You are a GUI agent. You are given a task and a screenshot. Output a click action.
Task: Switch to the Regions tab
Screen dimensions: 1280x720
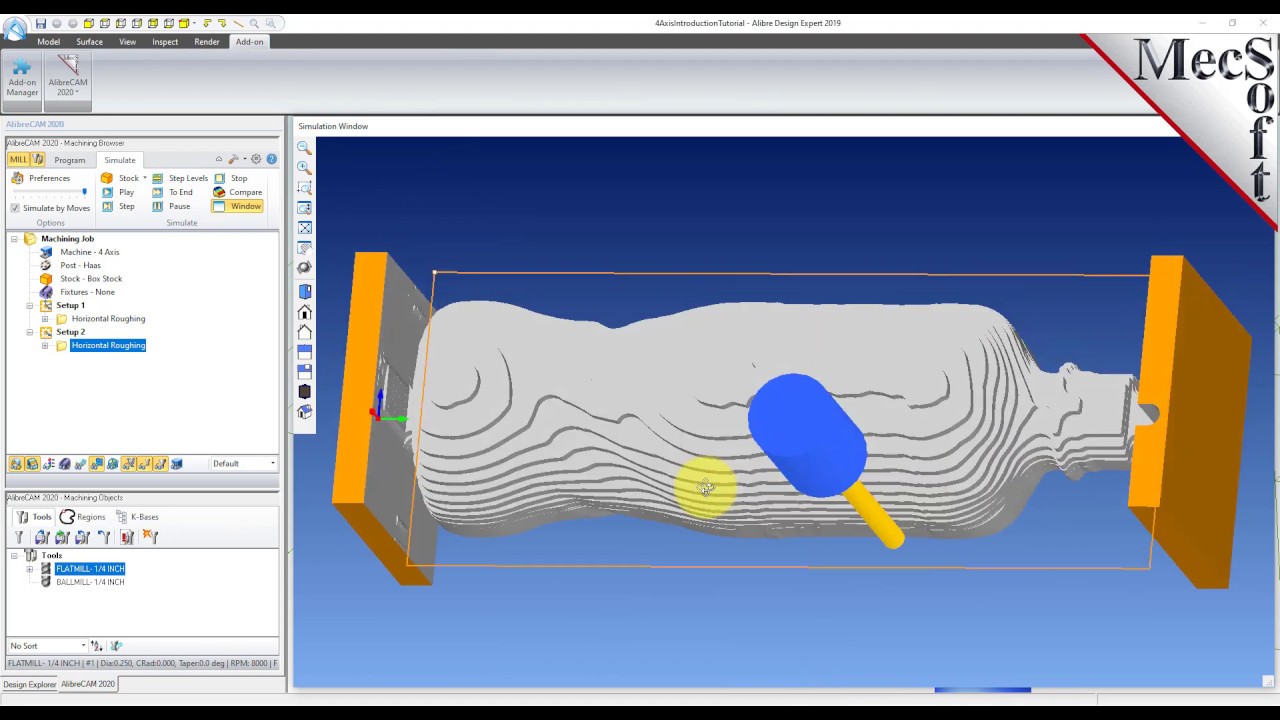coord(82,517)
